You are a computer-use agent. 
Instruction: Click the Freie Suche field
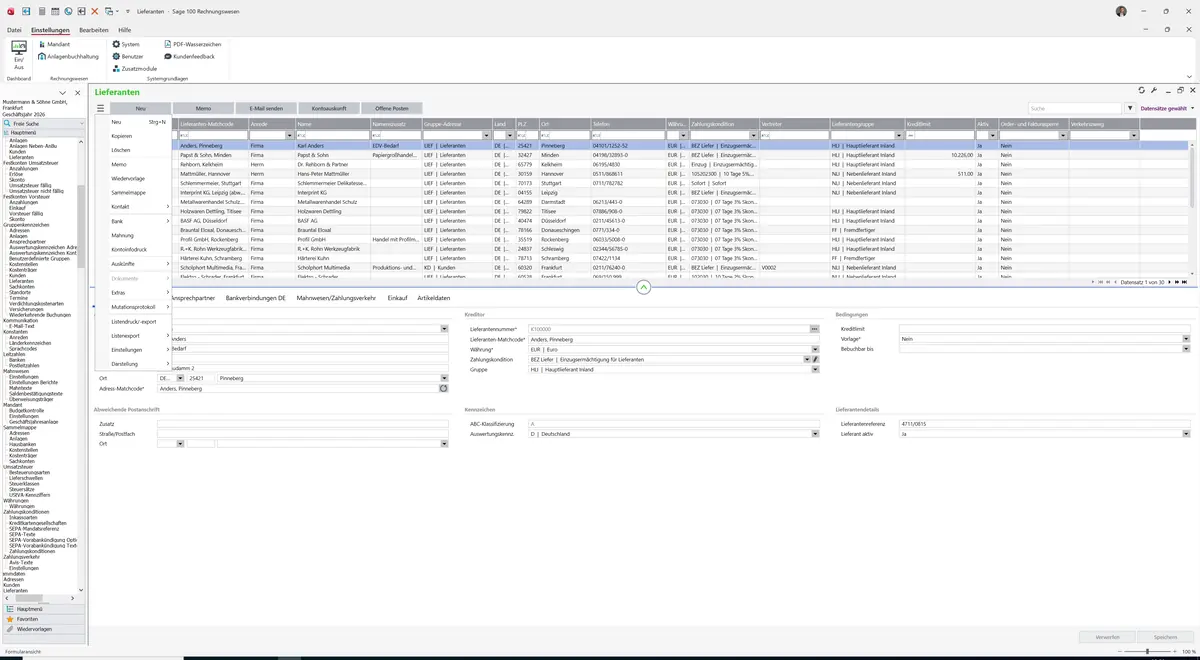(45, 123)
